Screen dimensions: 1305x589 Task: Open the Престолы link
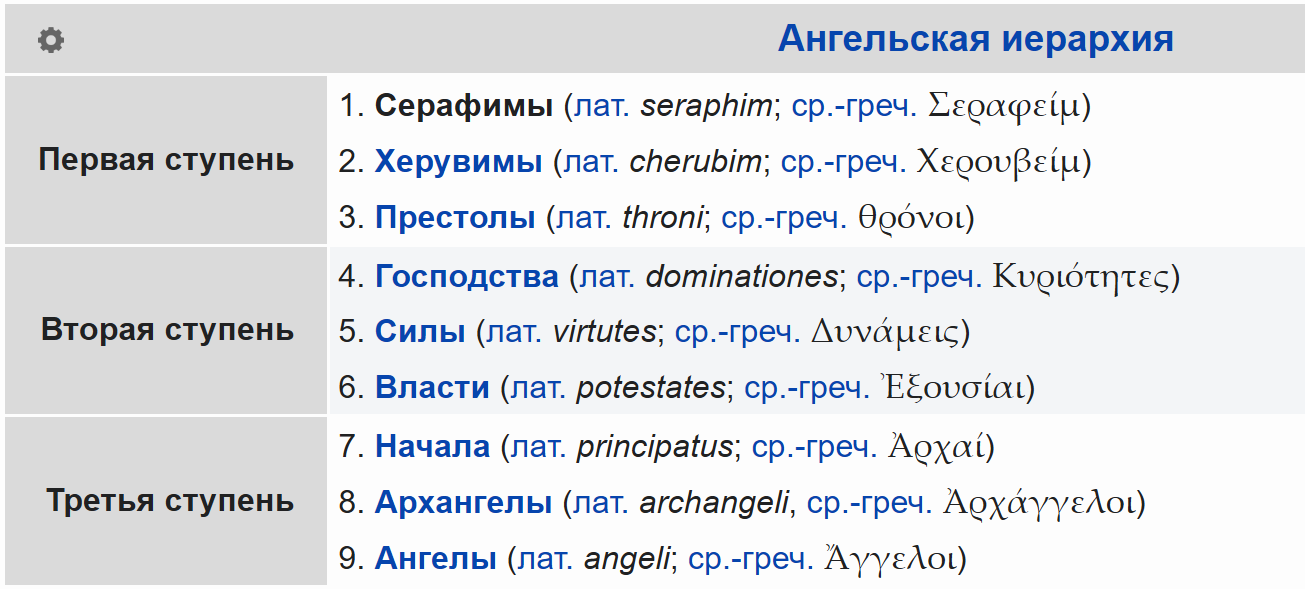point(455,218)
